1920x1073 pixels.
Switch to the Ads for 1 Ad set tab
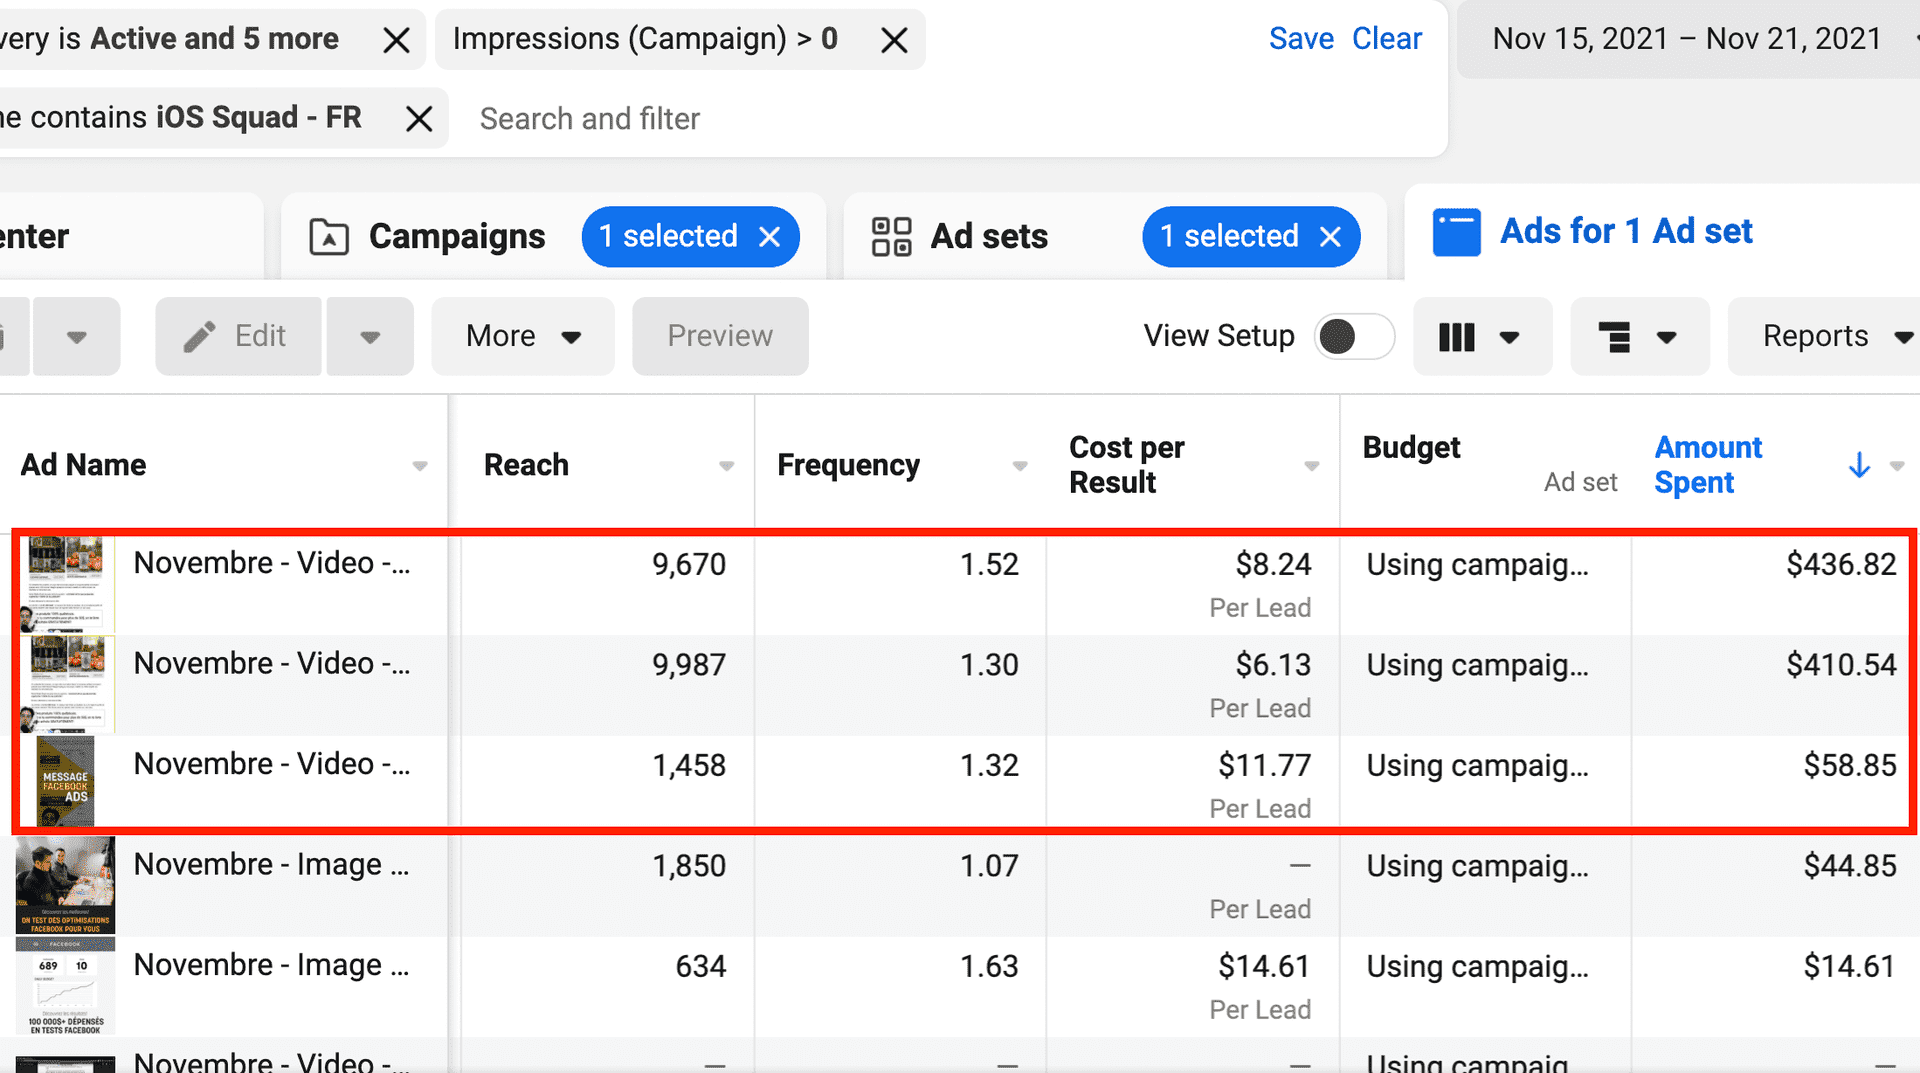pyautogui.click(x=1624, y=231)
